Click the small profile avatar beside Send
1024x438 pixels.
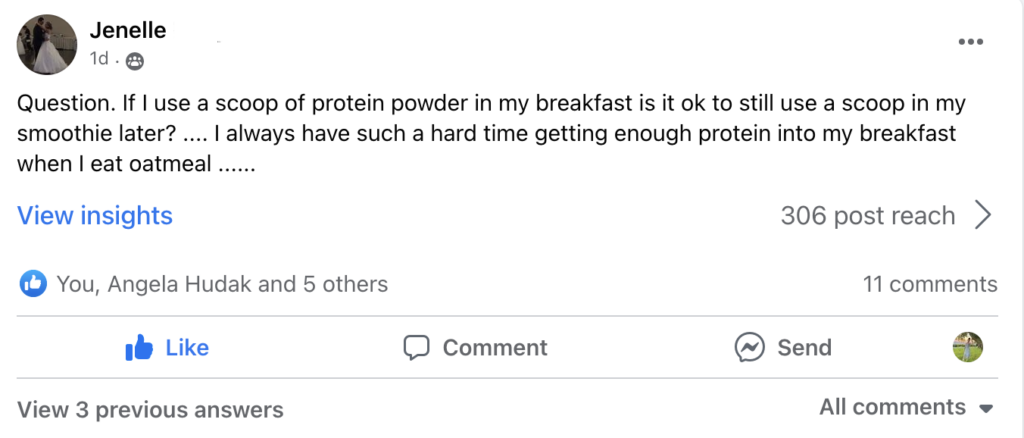(x=968, y=347)
